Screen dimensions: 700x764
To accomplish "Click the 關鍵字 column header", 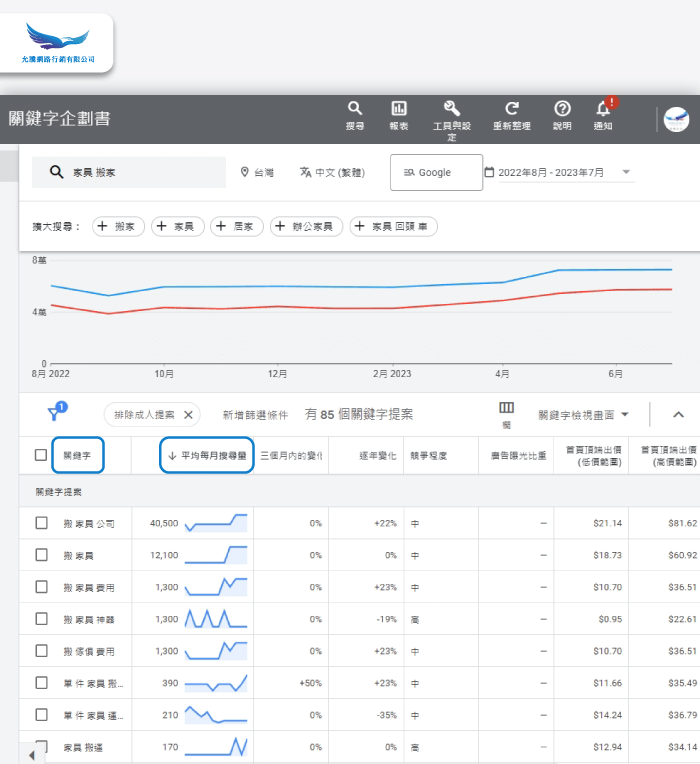I will pyautogui.click(x=78, y=455).
